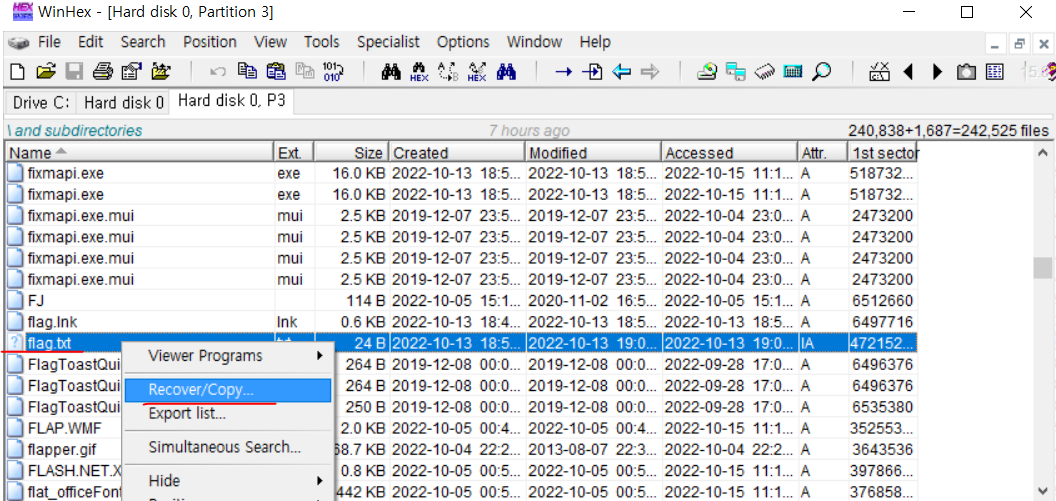Choose Export list... from context menu

[x=228, y=413]
